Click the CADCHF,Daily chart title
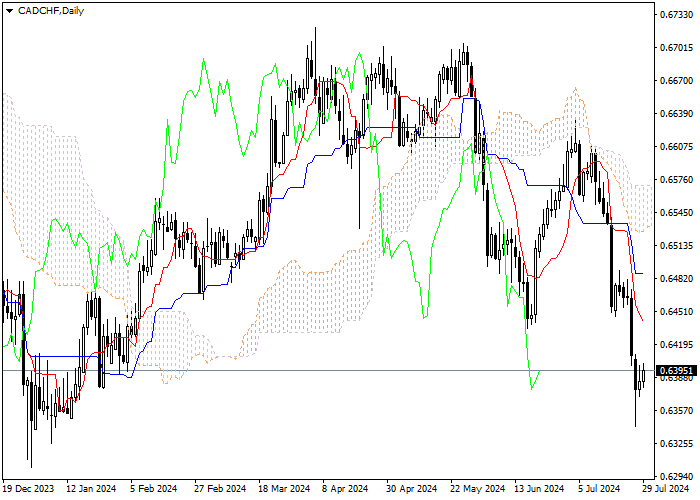This screenshot has width=700, height=500. coord(51,11)
